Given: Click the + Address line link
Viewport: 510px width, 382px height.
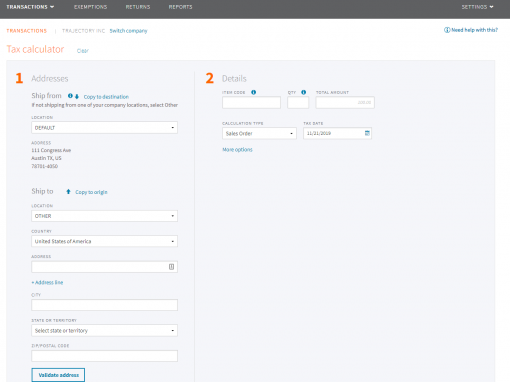Looking at the screenshot, I should 47,282.
